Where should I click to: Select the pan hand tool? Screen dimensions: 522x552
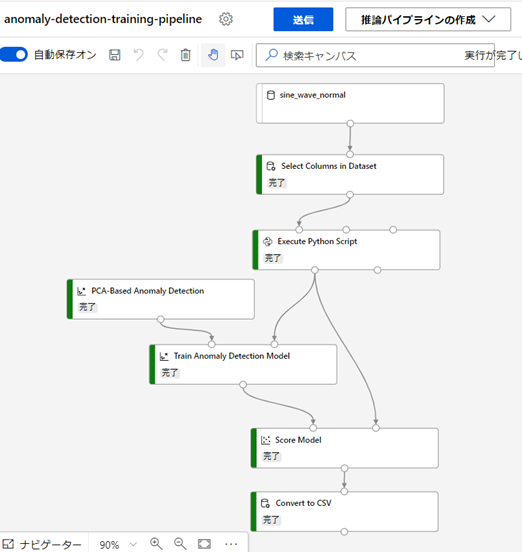coord(213,55)
